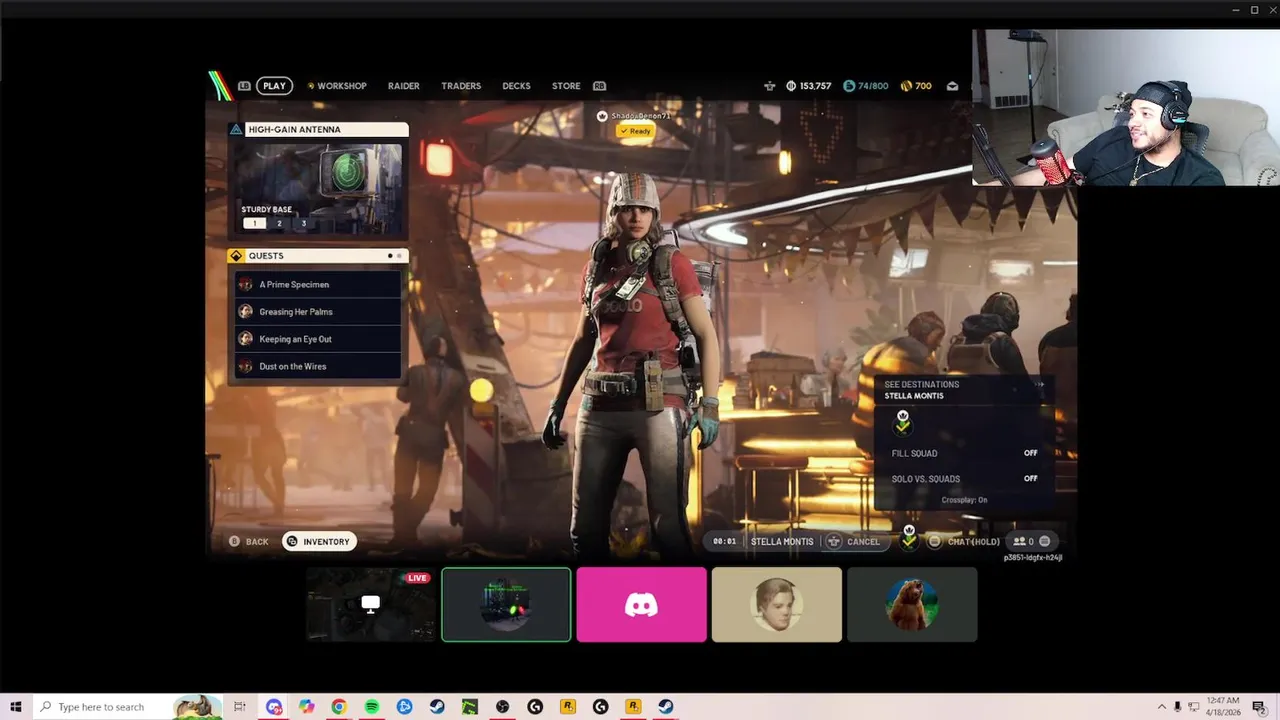Image resolution: width=1280 pixels, height=720 pixels.
Task: Show hidden system tray icons
Action: (1161, 707)
